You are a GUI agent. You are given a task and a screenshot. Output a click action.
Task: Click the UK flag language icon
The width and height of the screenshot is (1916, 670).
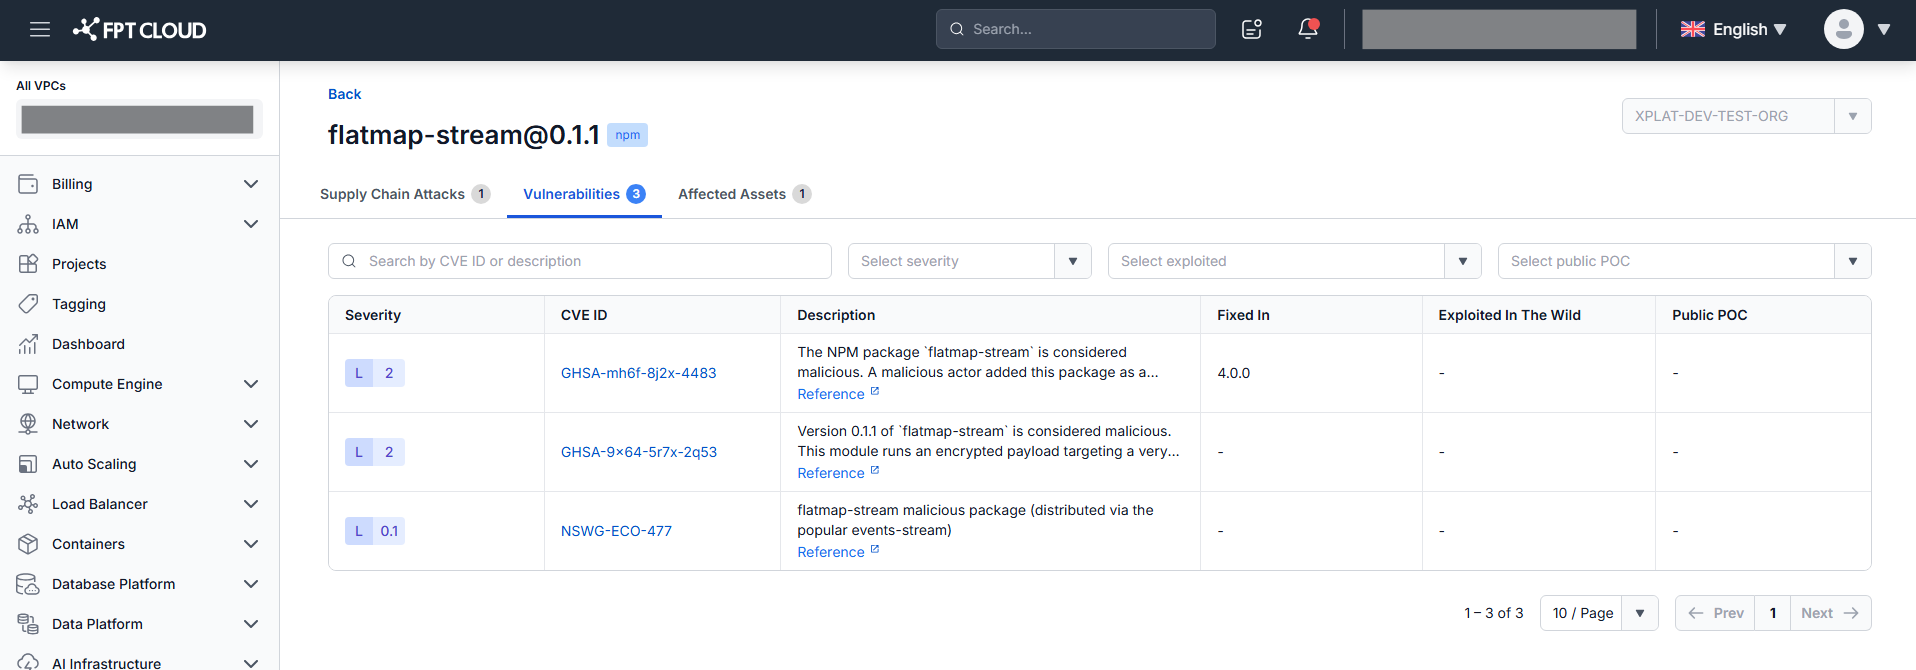click(1693, 29)
